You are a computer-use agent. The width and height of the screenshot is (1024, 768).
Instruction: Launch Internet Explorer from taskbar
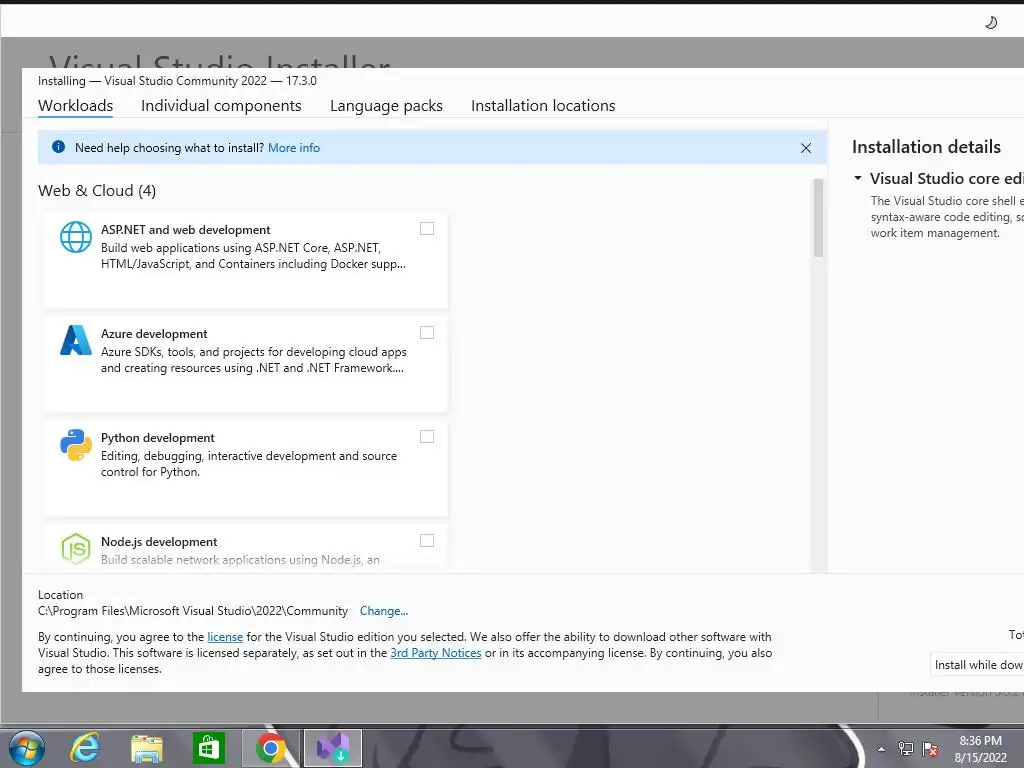tap(86, 748)
